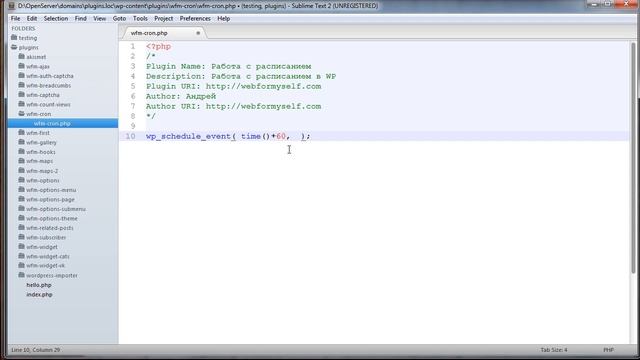Click the folder icon beside wfm-options-page

22,199
